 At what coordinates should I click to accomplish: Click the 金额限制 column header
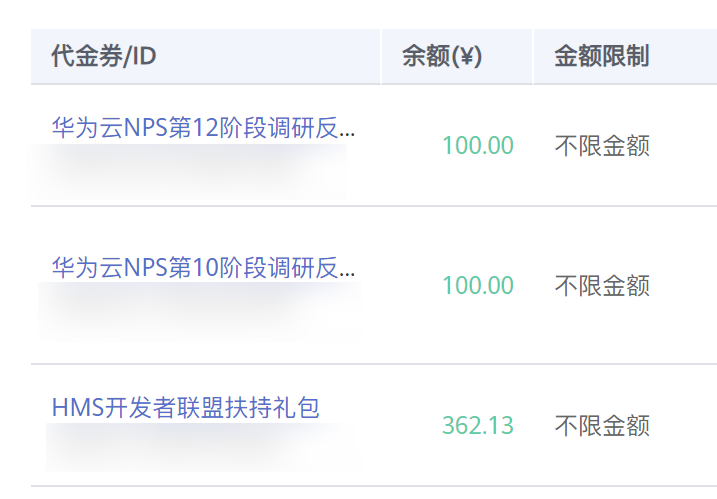click(x=602, y=56)
